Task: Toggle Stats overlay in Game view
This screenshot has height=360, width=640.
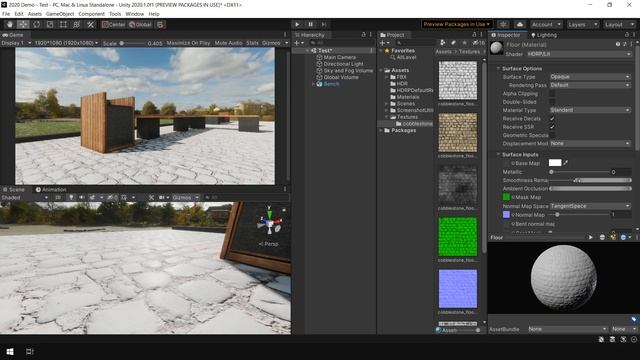Action: 252,43
